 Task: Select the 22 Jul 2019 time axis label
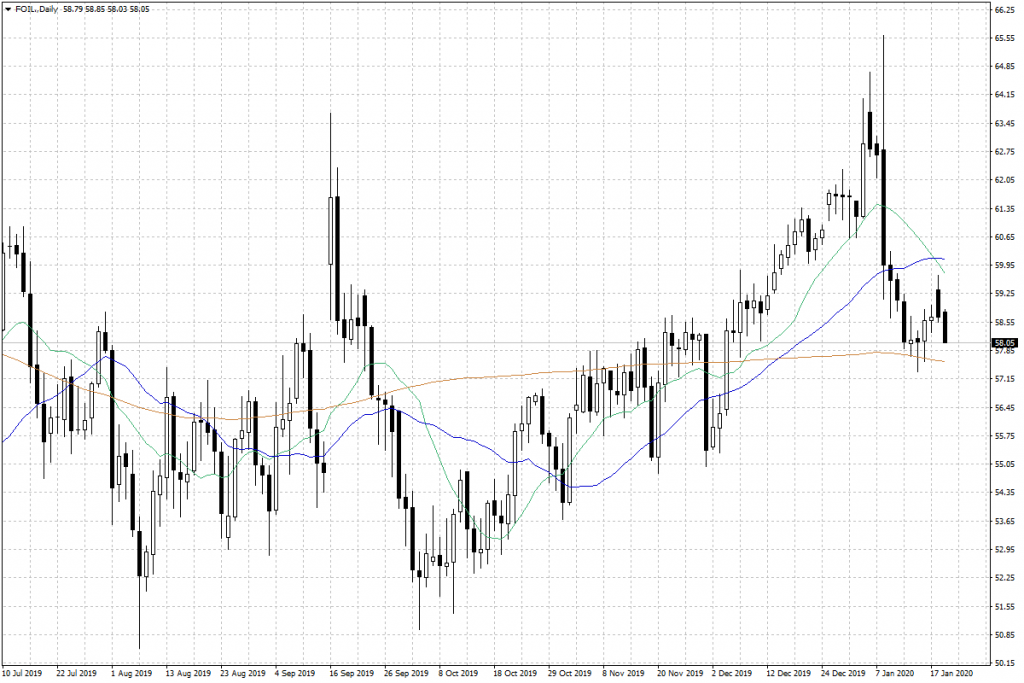click(x=76, y=673)
